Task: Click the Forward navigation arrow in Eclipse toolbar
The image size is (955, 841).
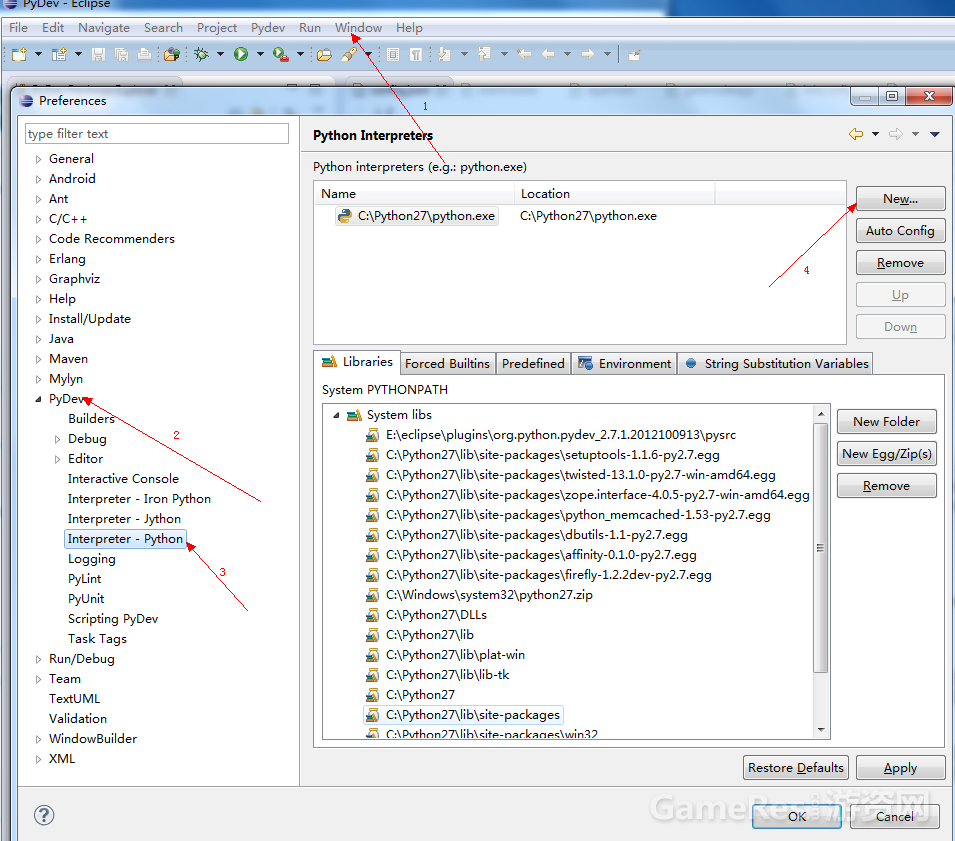Action: [588, 54]
